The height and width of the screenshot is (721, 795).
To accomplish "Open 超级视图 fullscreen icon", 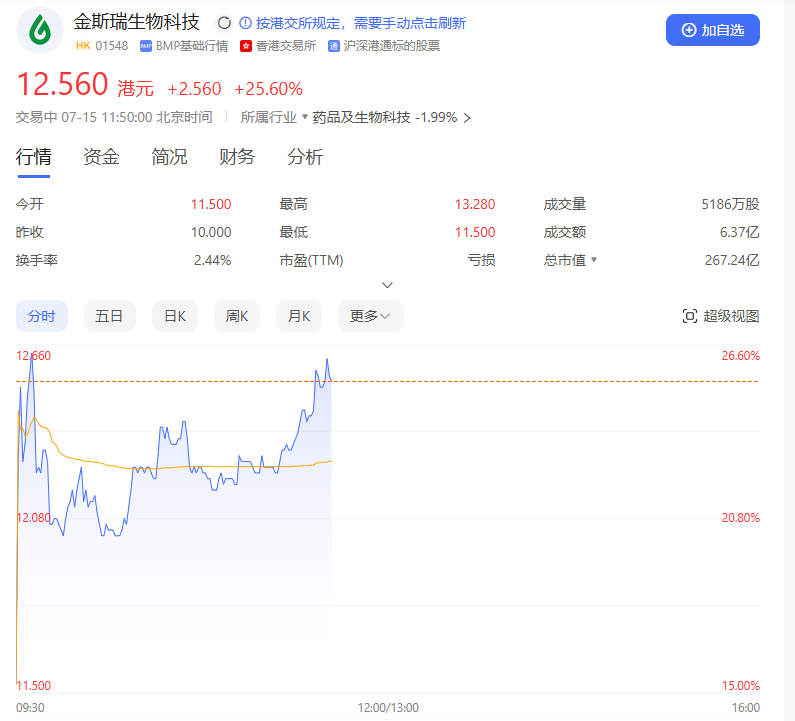I will click(x=690, y=316).
